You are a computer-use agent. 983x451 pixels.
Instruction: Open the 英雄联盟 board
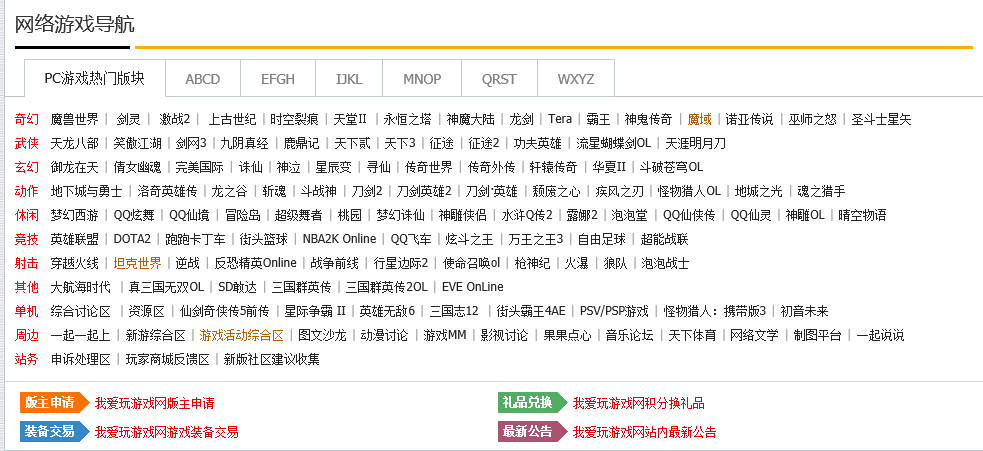(75, 239)
